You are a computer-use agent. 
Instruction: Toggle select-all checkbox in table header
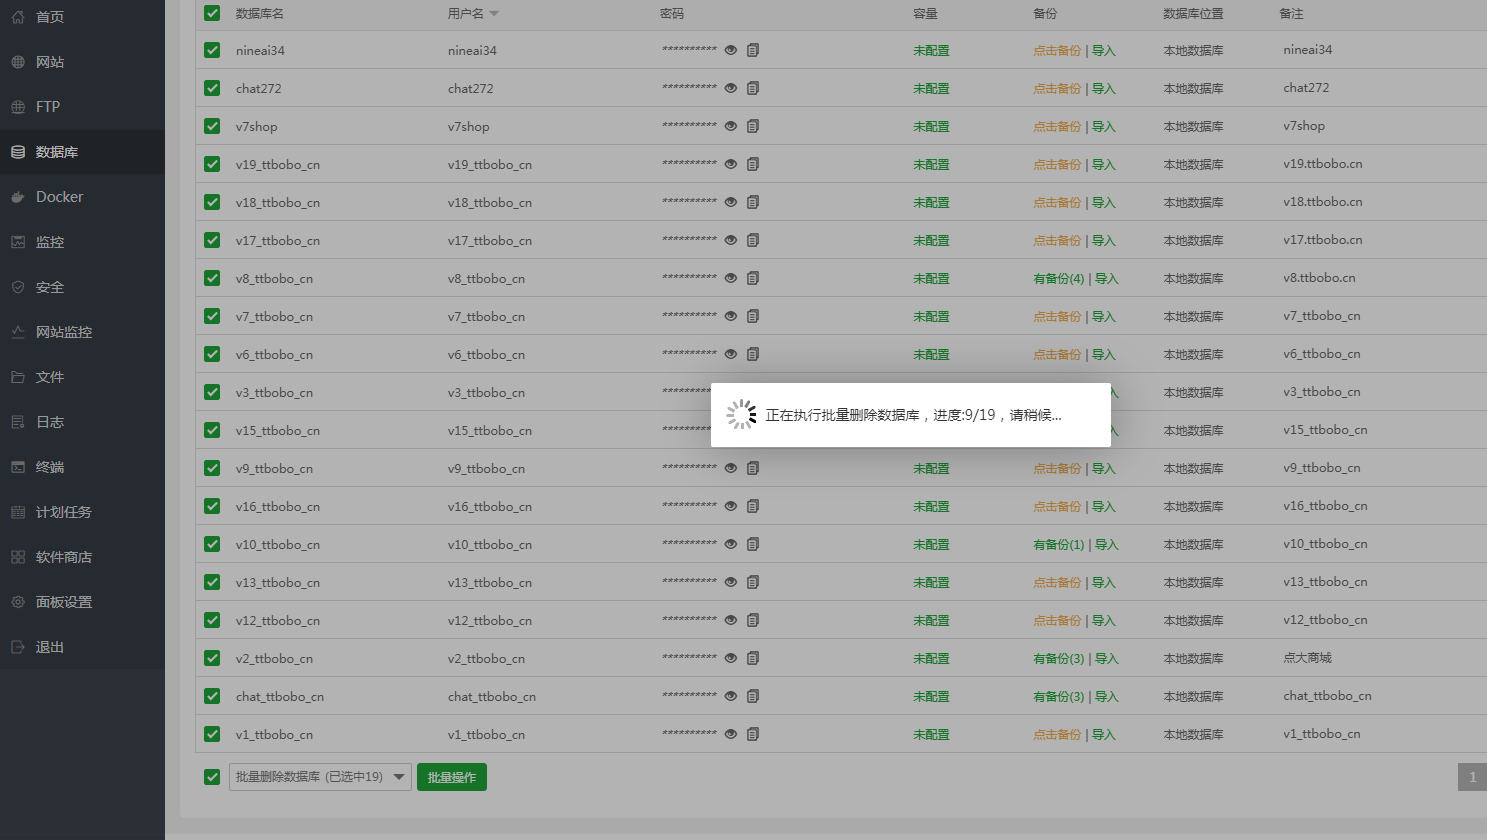click(x=212, y=13)
